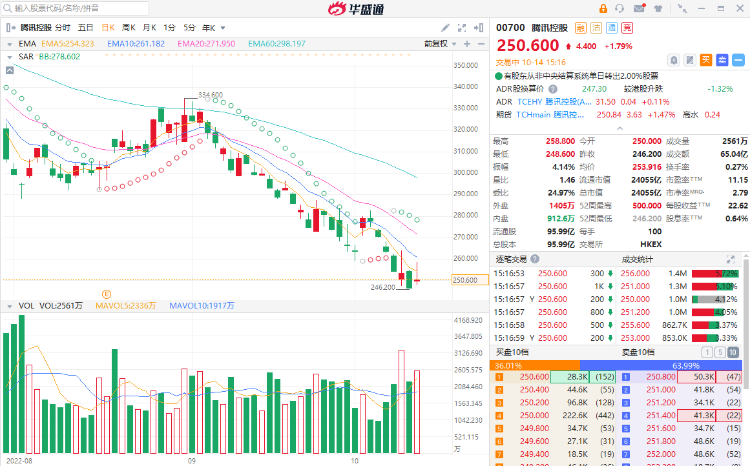Click the expand trades panel icon
The image size is (750, 466).
click(731, 259)
